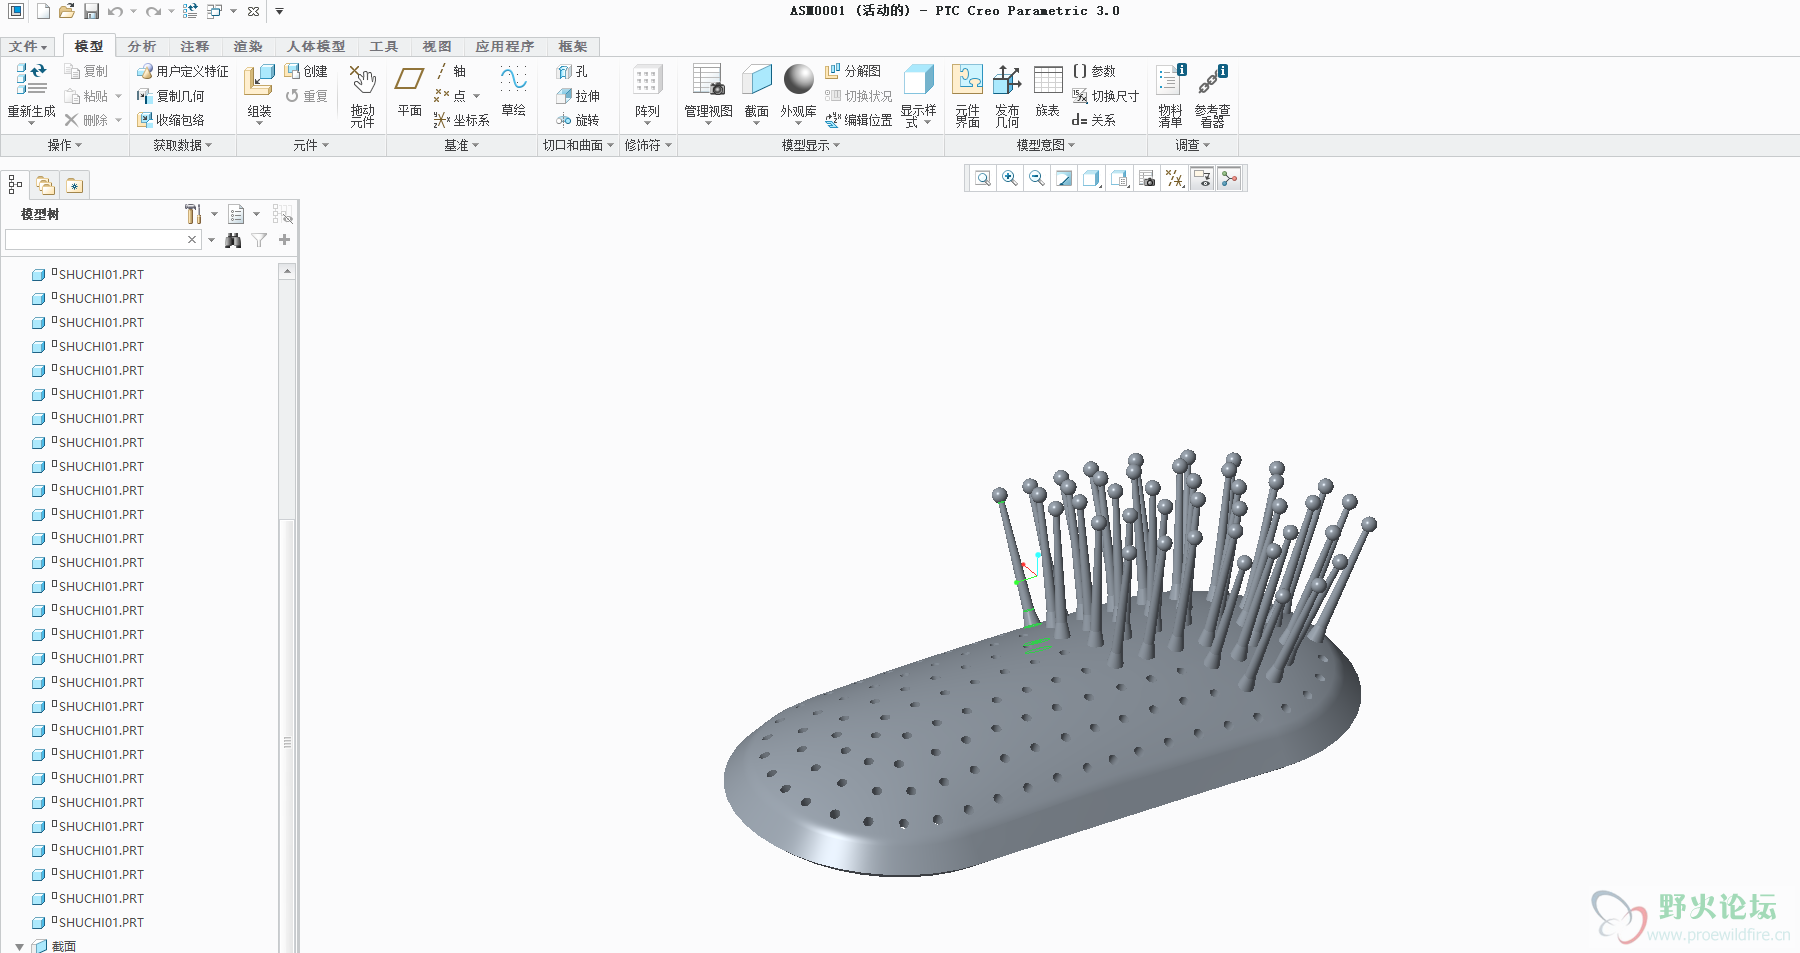
Task: Click the model tree search input field
Action: click(x=95, y=240)
